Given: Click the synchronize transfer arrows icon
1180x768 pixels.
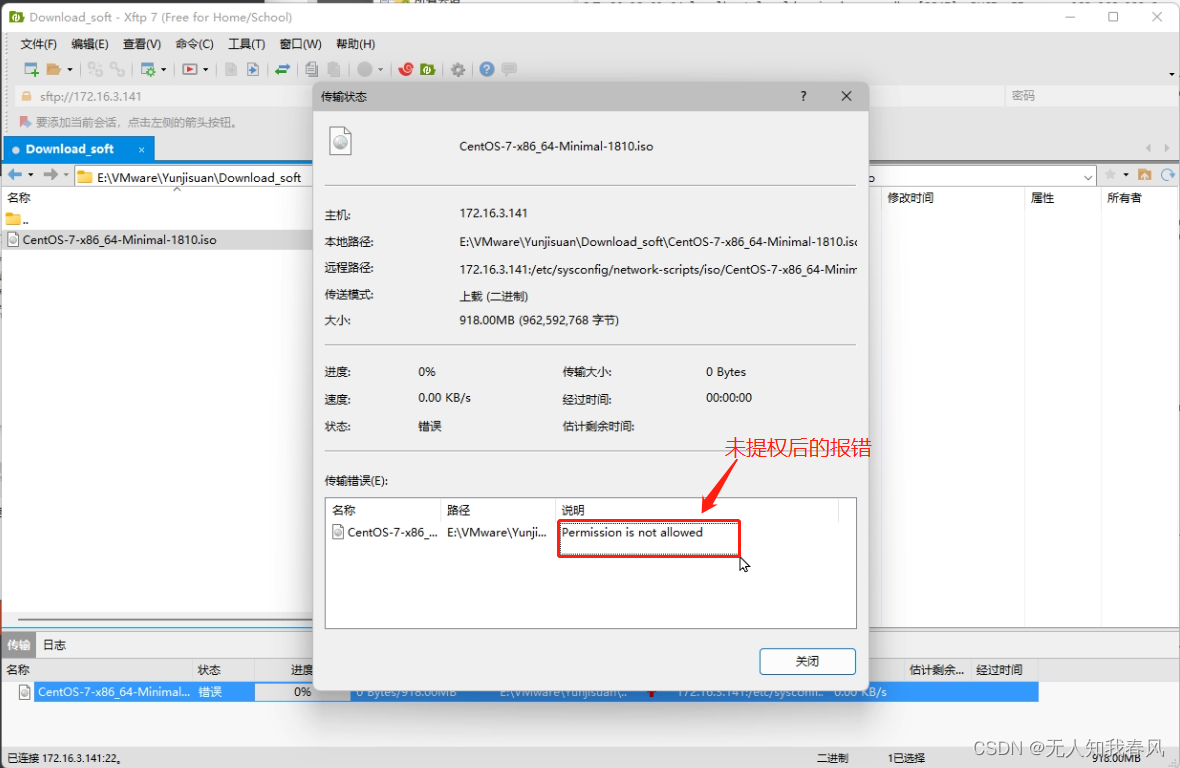Looking at the screenshot, I should [282, 69].
